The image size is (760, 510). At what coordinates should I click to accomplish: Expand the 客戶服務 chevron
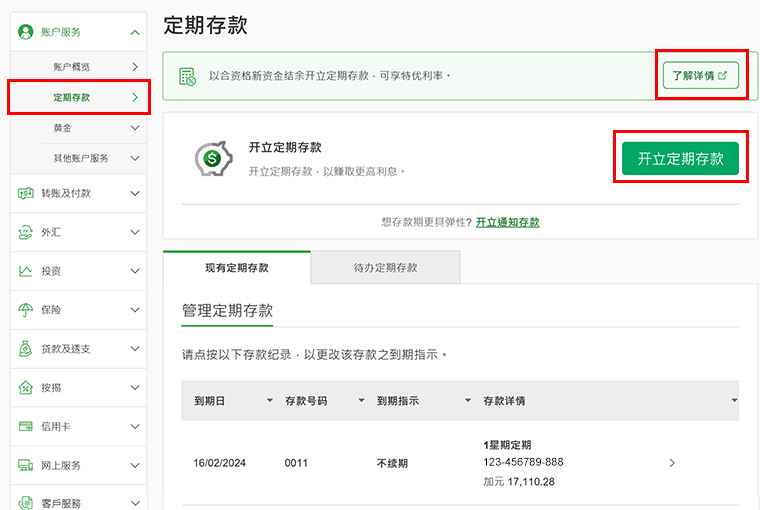135,503
